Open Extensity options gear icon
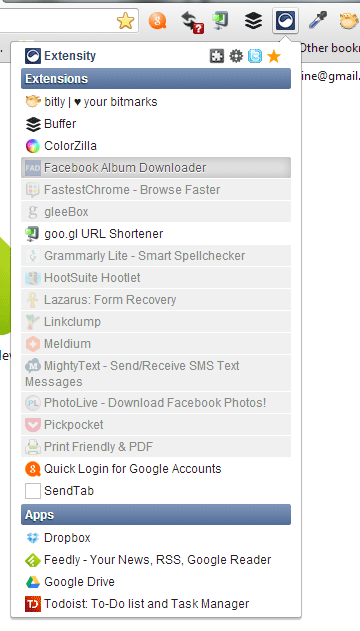This screenshot has height=631, width=360. point(236,56)
